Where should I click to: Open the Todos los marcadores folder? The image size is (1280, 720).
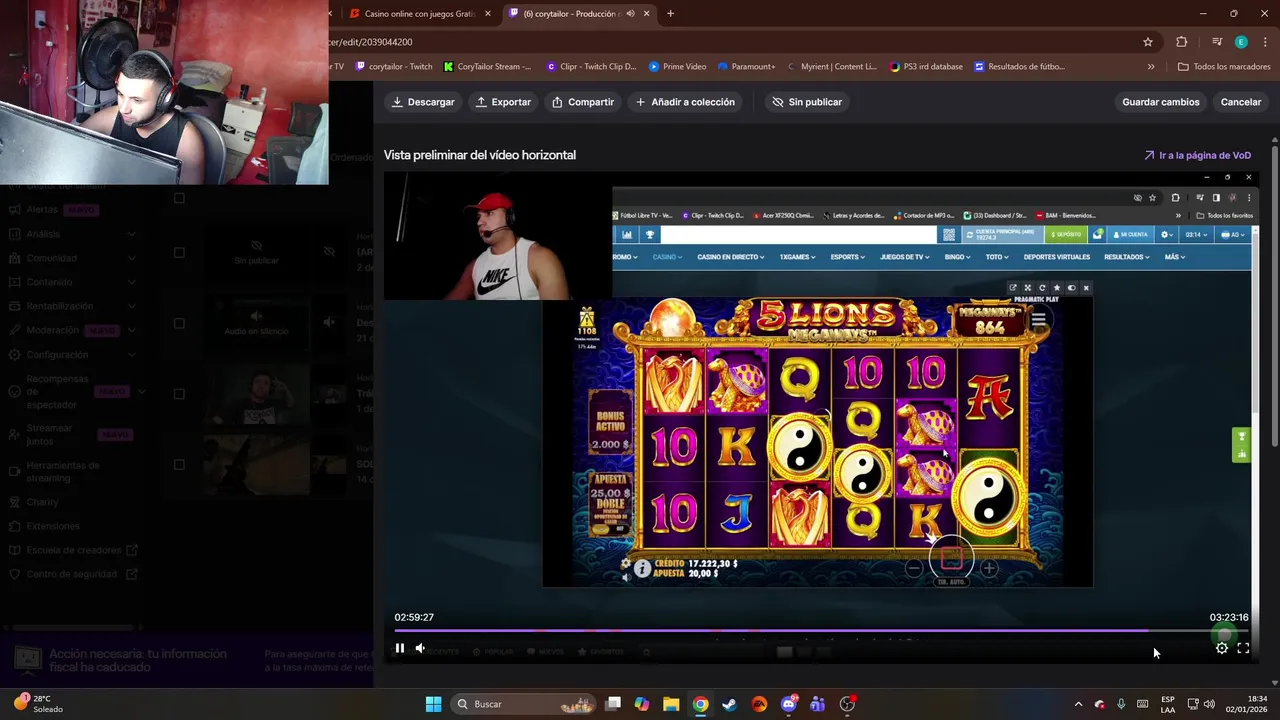point(1224,67)
